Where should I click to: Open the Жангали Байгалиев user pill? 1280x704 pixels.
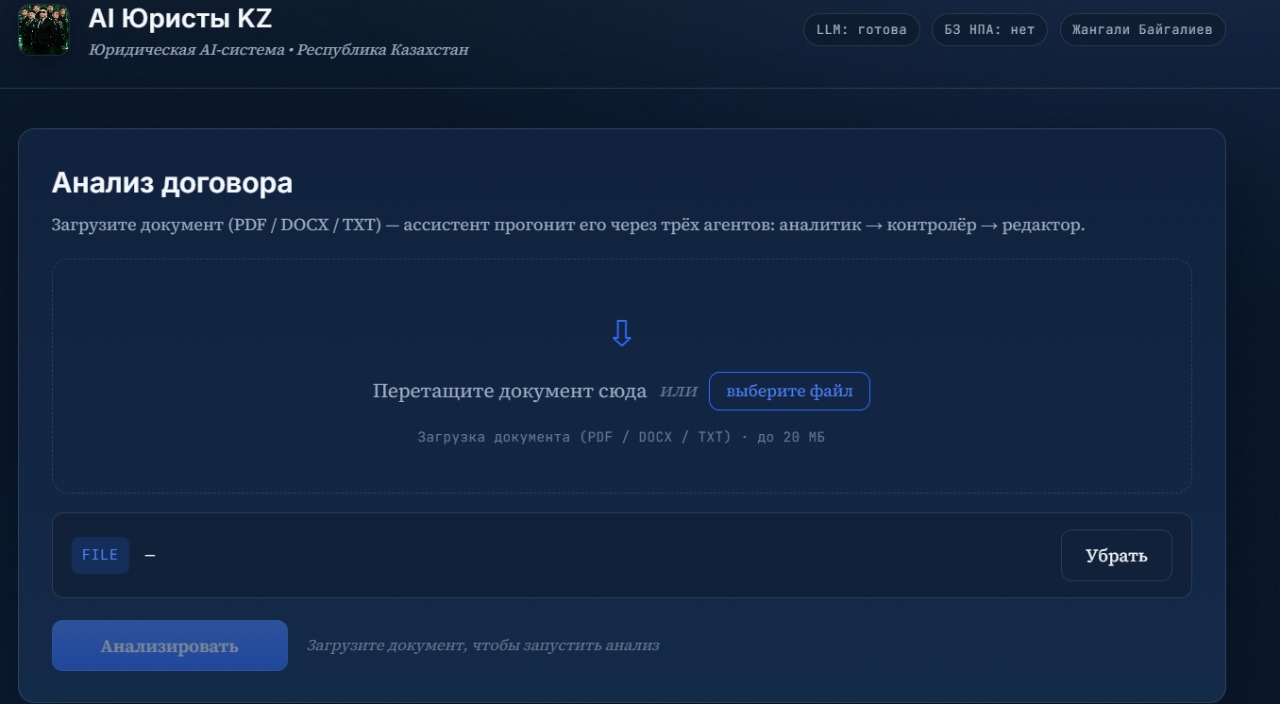[1142, 30]
